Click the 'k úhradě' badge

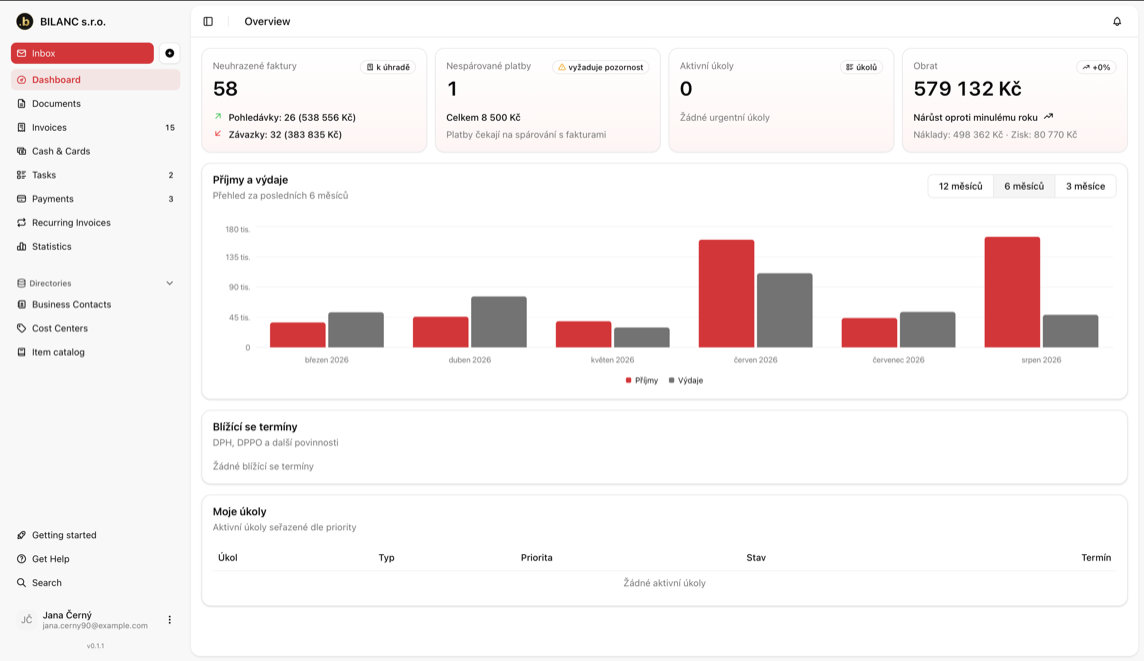pos(388,67)
